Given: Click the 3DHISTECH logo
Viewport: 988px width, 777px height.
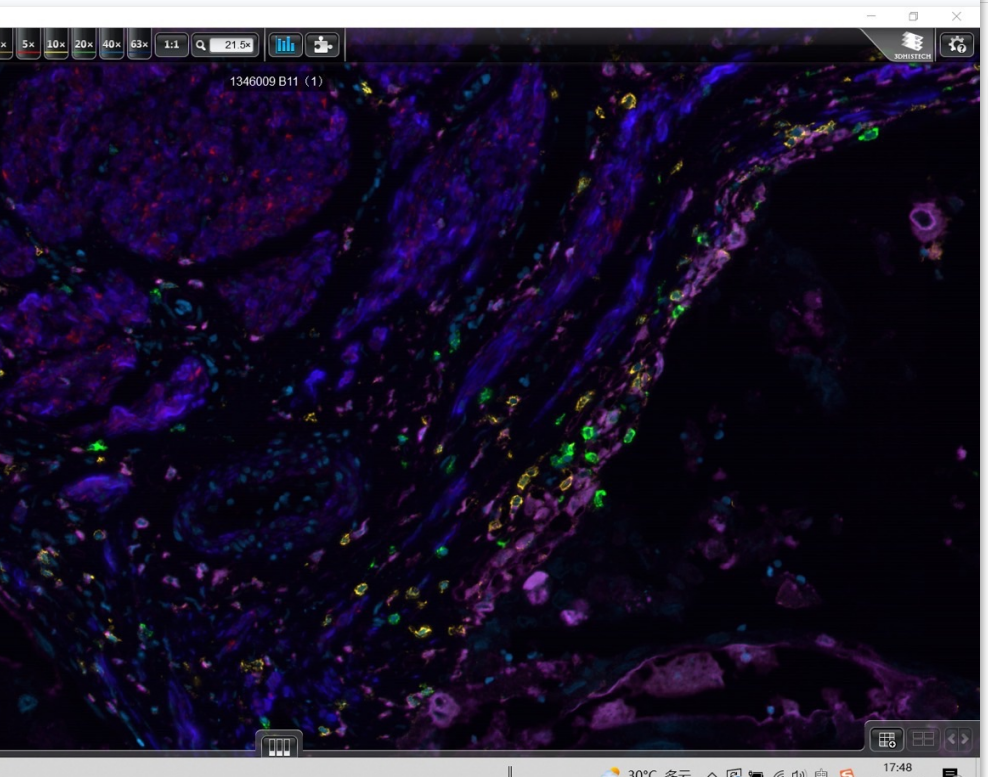Looking at the screenshot, I should 911,45.
